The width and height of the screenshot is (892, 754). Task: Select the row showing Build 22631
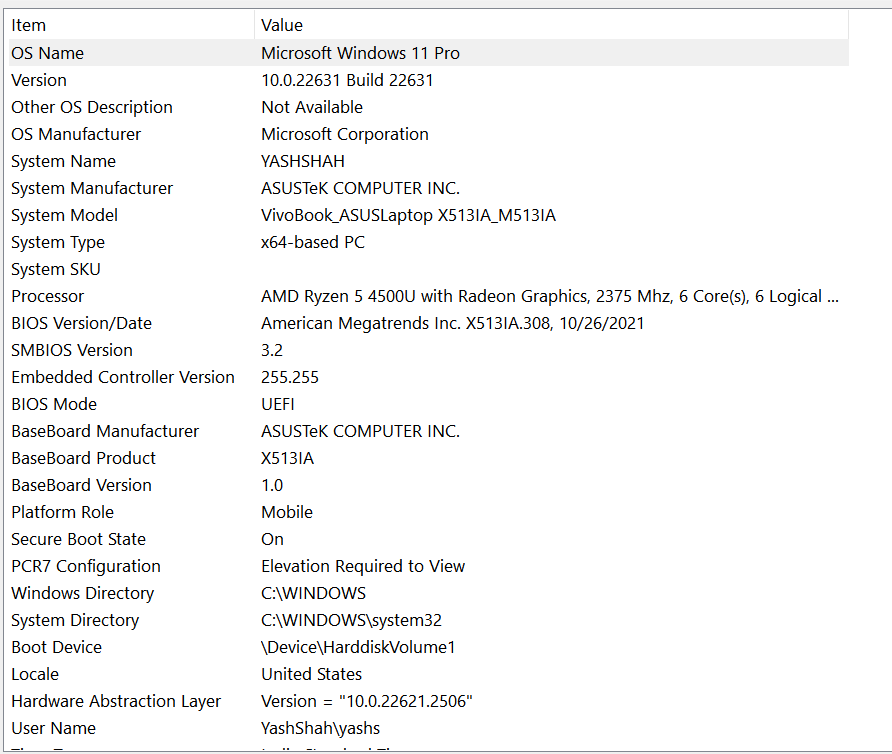coord(347,80)
